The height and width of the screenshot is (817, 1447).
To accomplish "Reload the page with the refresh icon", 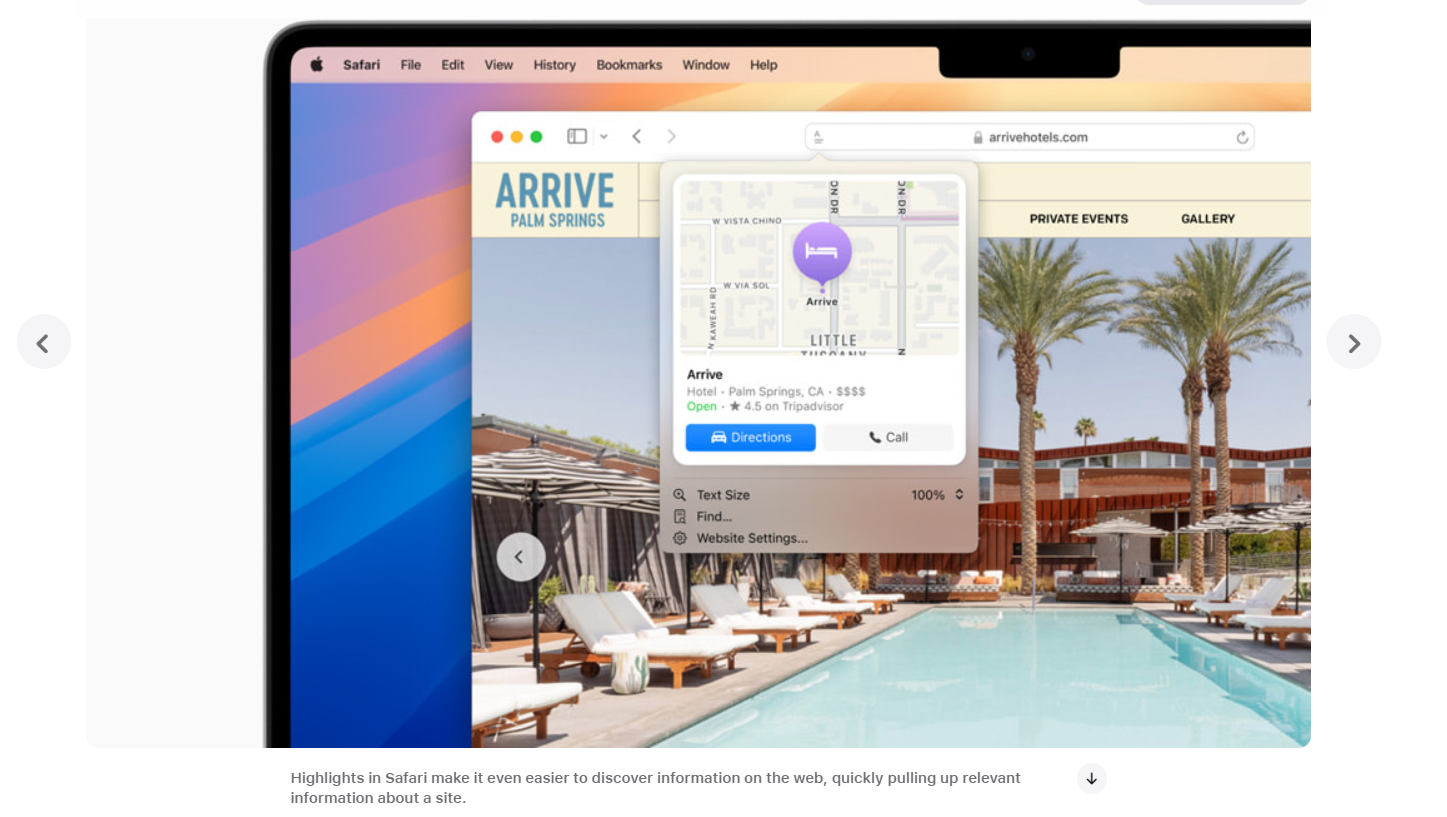I will (1242, 137).
